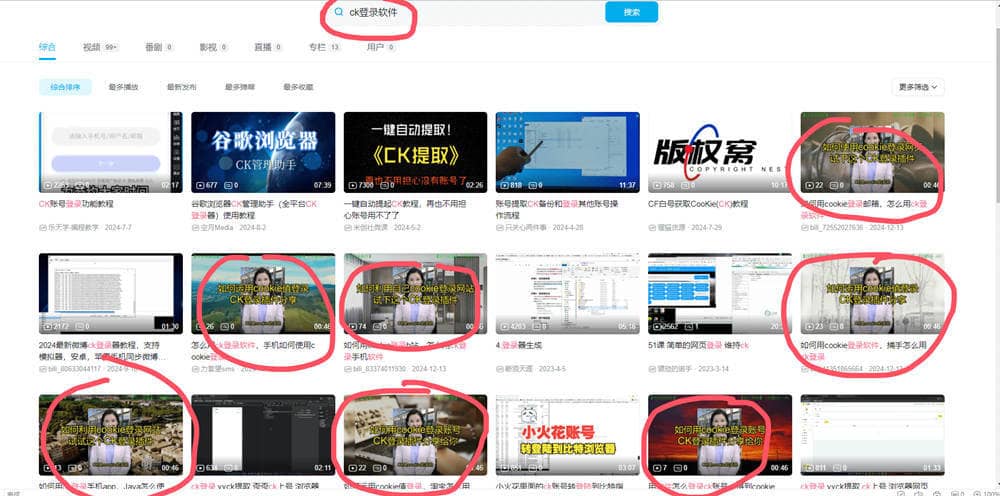The height and width of the screenshot is (496, 1000).
Task: Click the play-count icon beside 4203
Action: pos(505,326)
